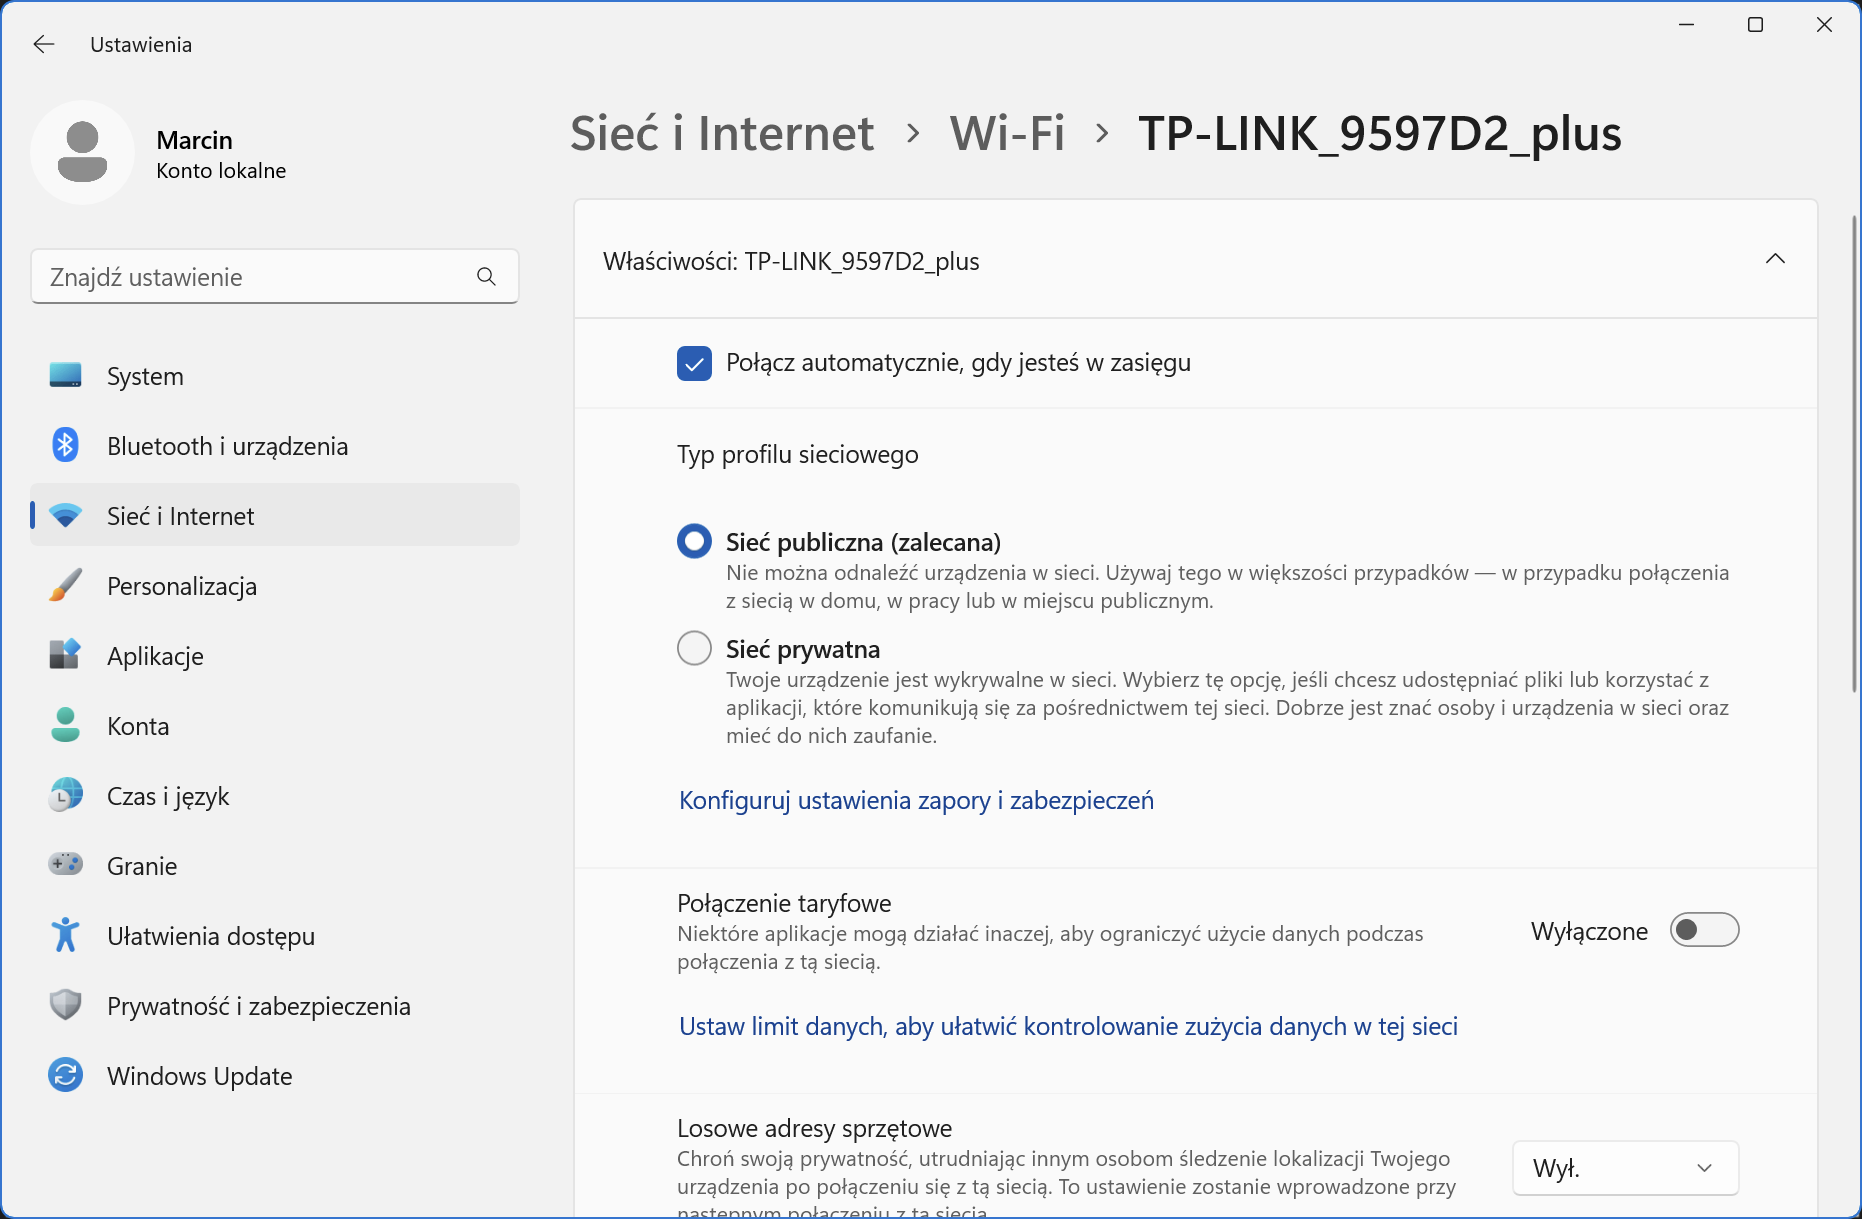Open Prywatność i zabezpieczenia settings
The width and height of the screenshot is (1862, 1219).
click(x=275, y=1006)
